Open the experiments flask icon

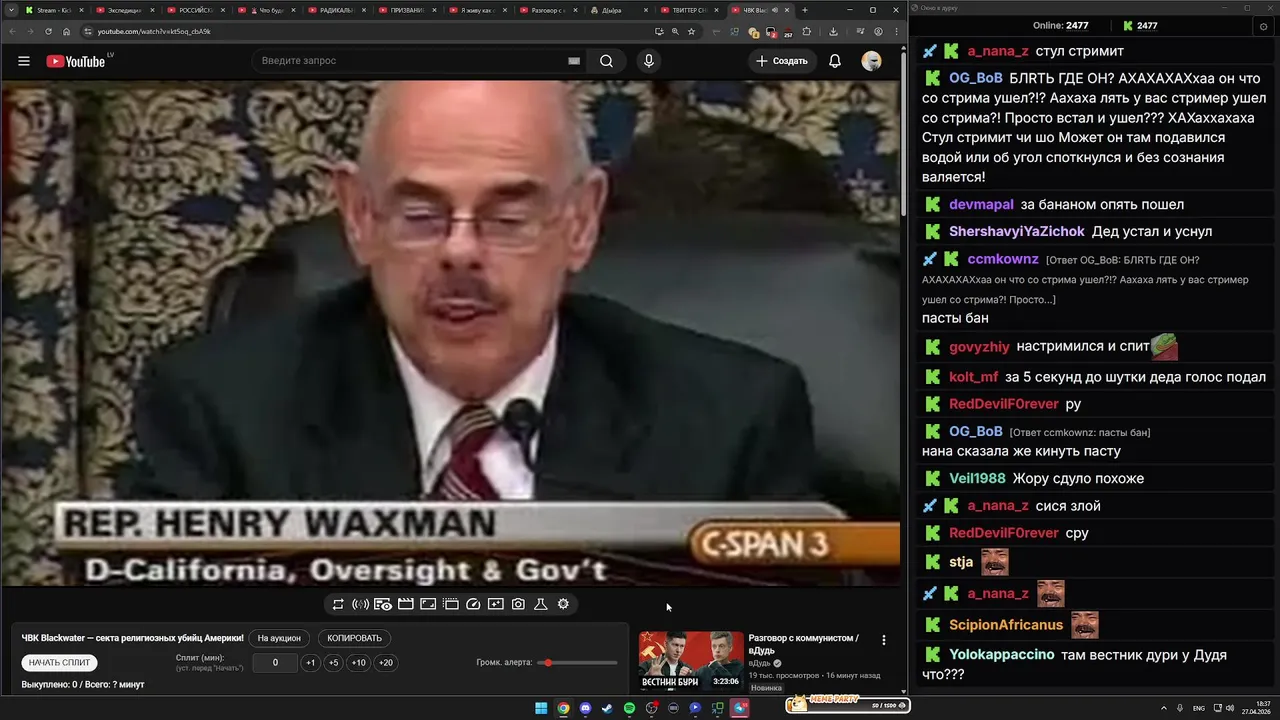541,604
